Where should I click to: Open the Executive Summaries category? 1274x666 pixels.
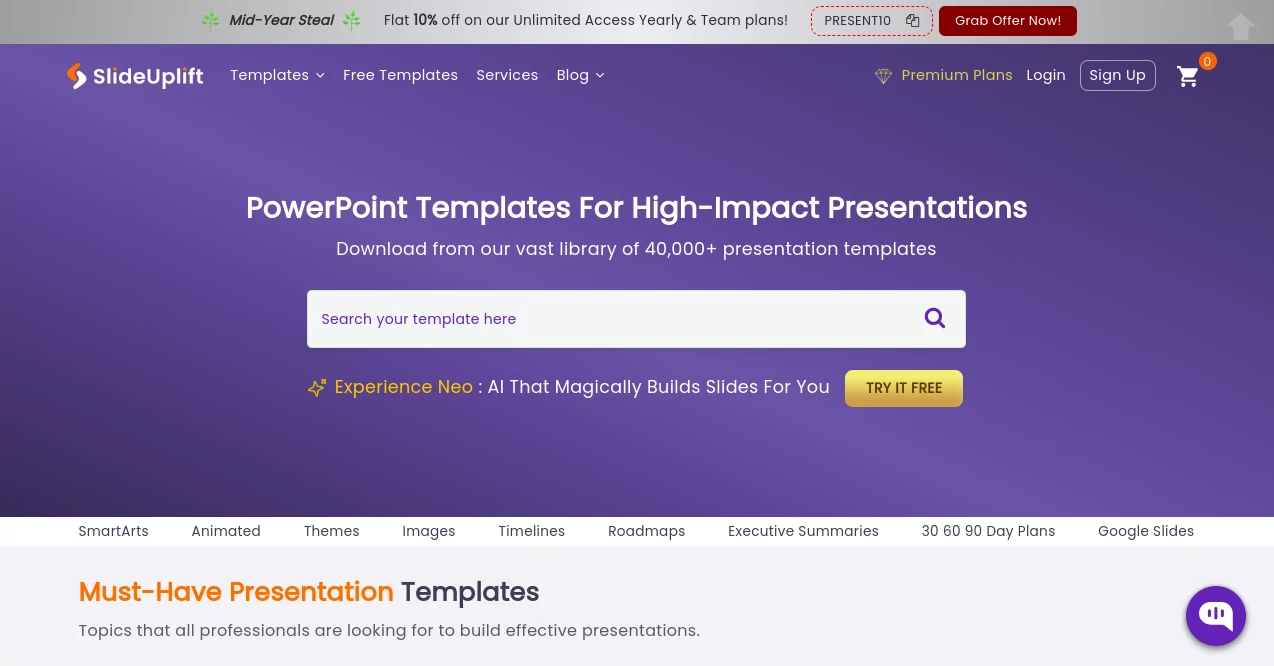[x=803, y=531]
